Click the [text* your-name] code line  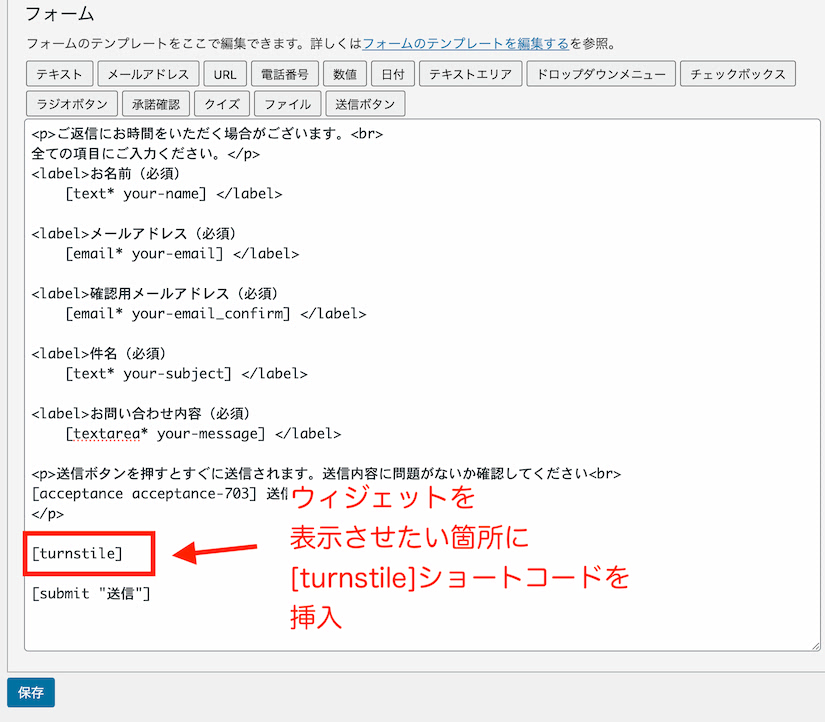[x=174, y=194]
